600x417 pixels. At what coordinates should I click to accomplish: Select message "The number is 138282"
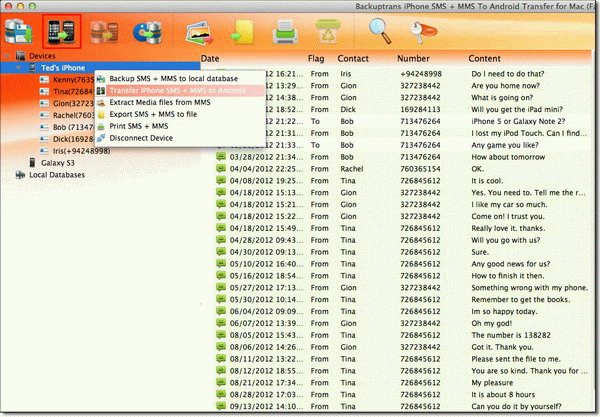click(x=511, y=335)
